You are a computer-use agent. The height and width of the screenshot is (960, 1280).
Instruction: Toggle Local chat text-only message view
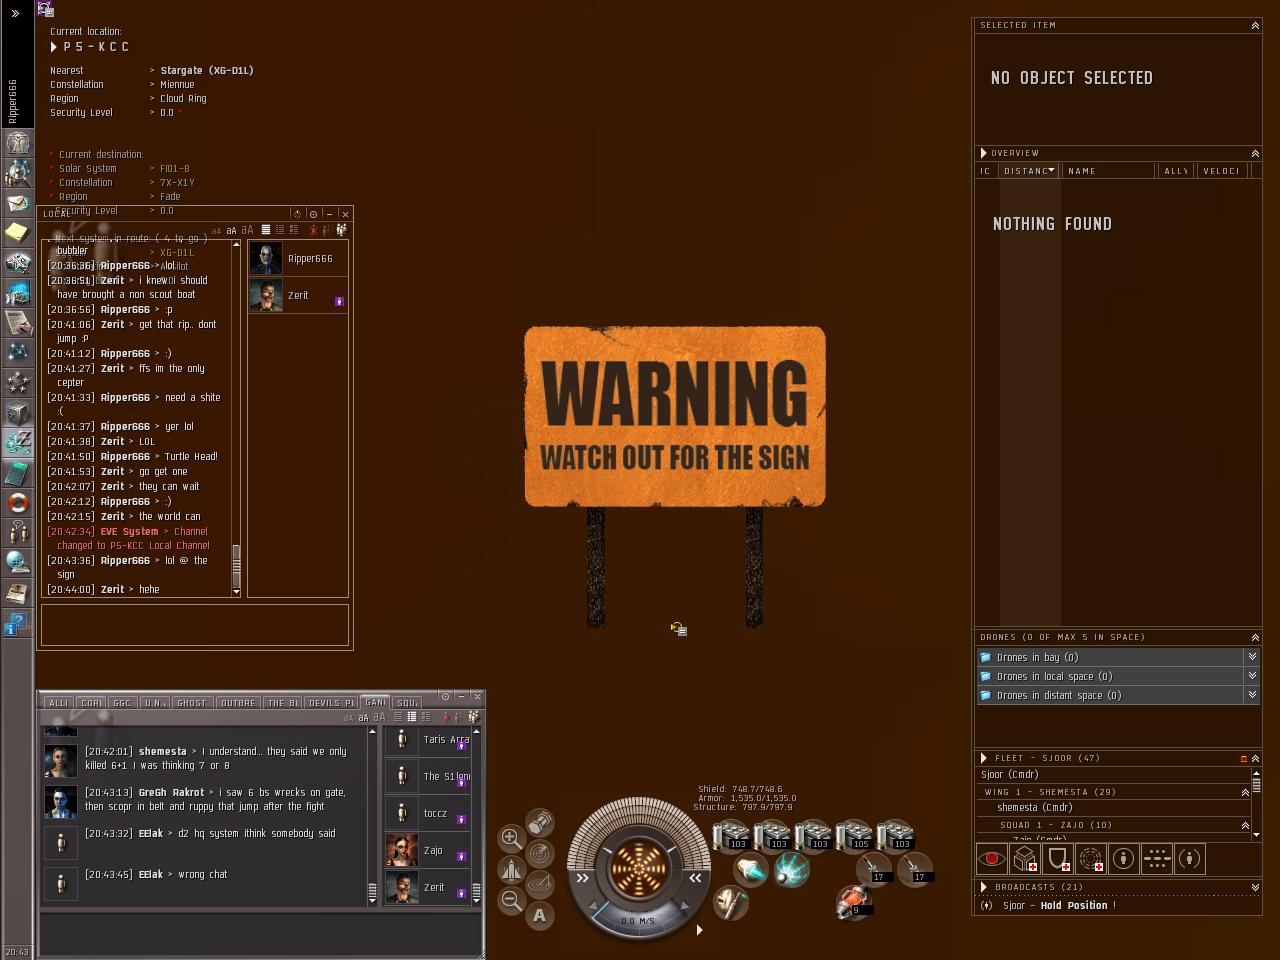click(x=266, y=230)
